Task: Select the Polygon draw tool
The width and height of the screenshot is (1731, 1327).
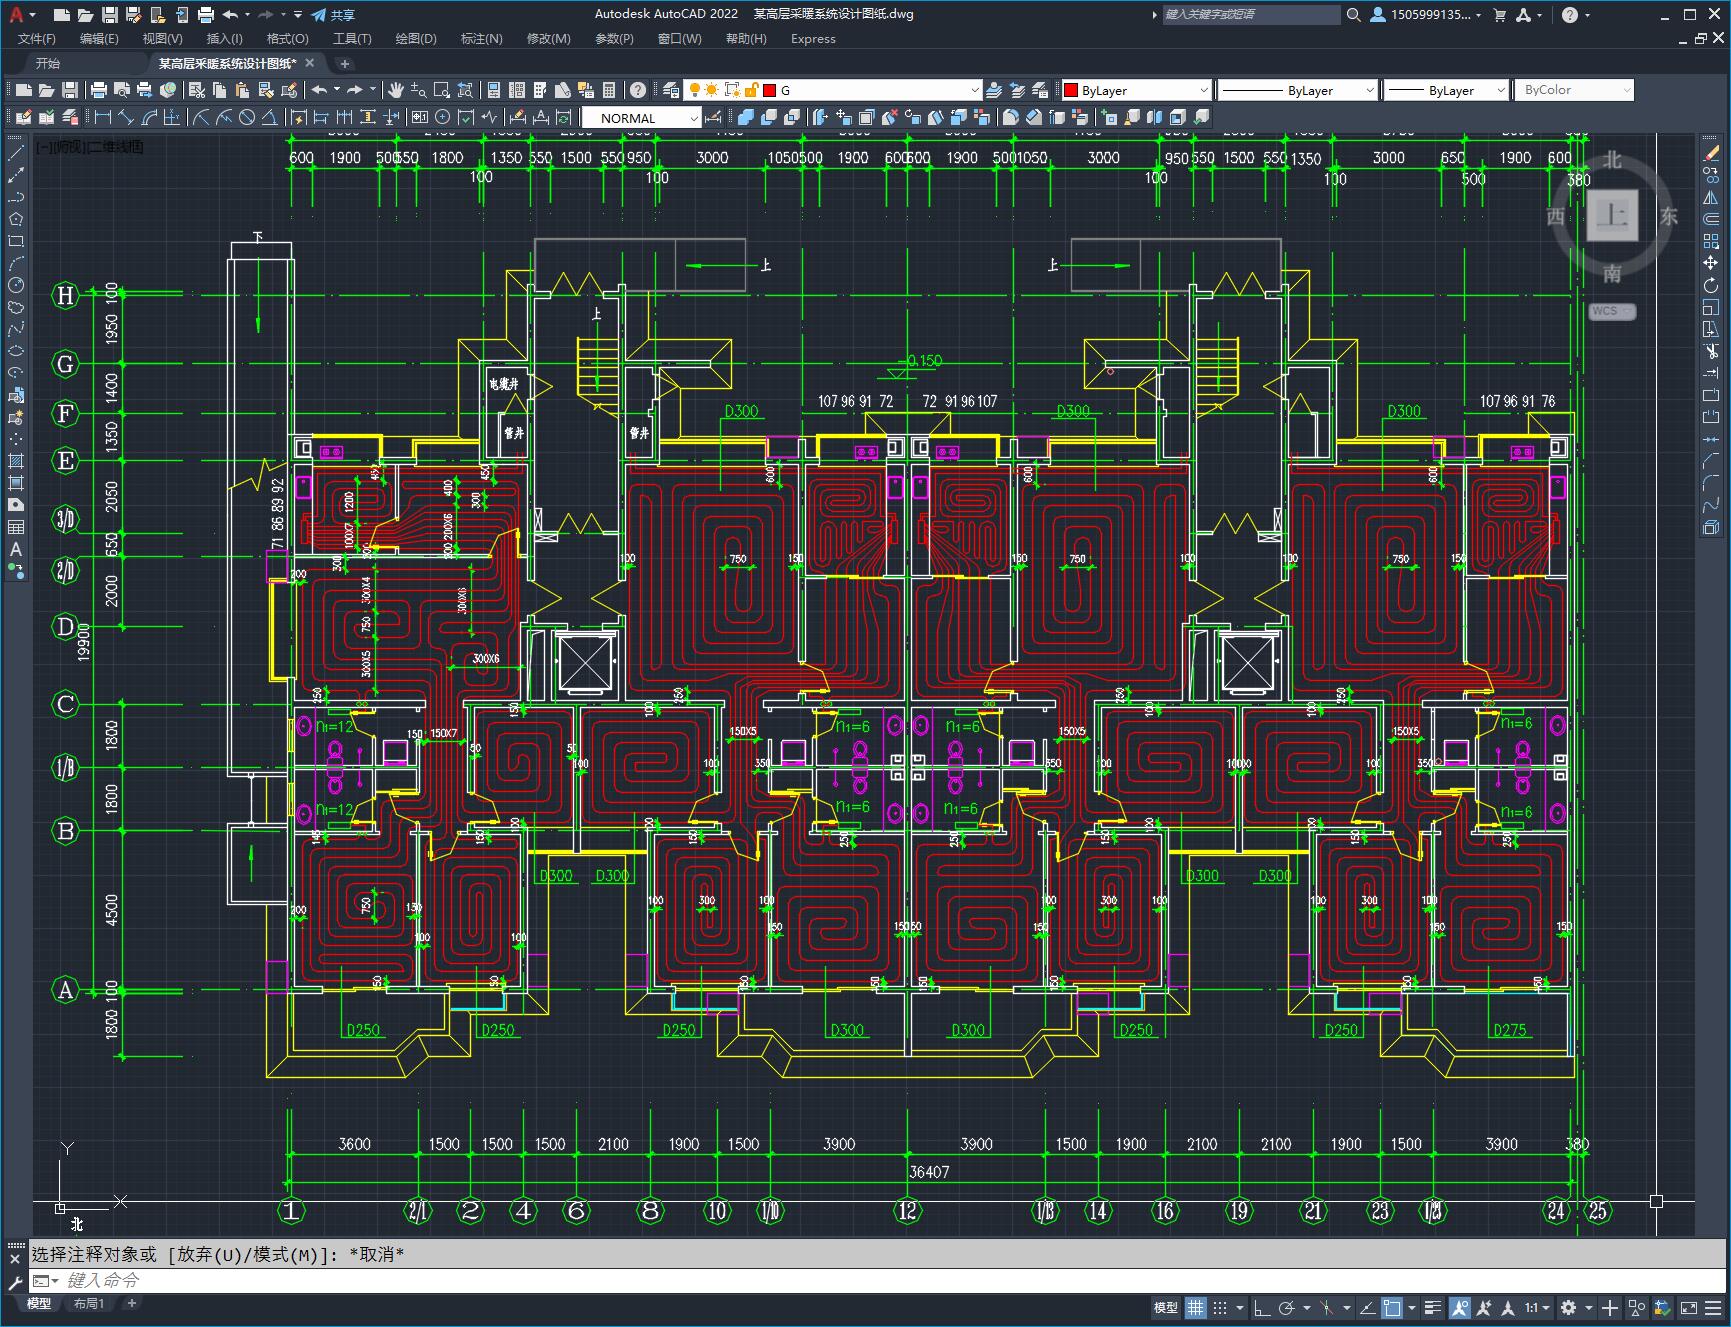Action: [16, 219]
